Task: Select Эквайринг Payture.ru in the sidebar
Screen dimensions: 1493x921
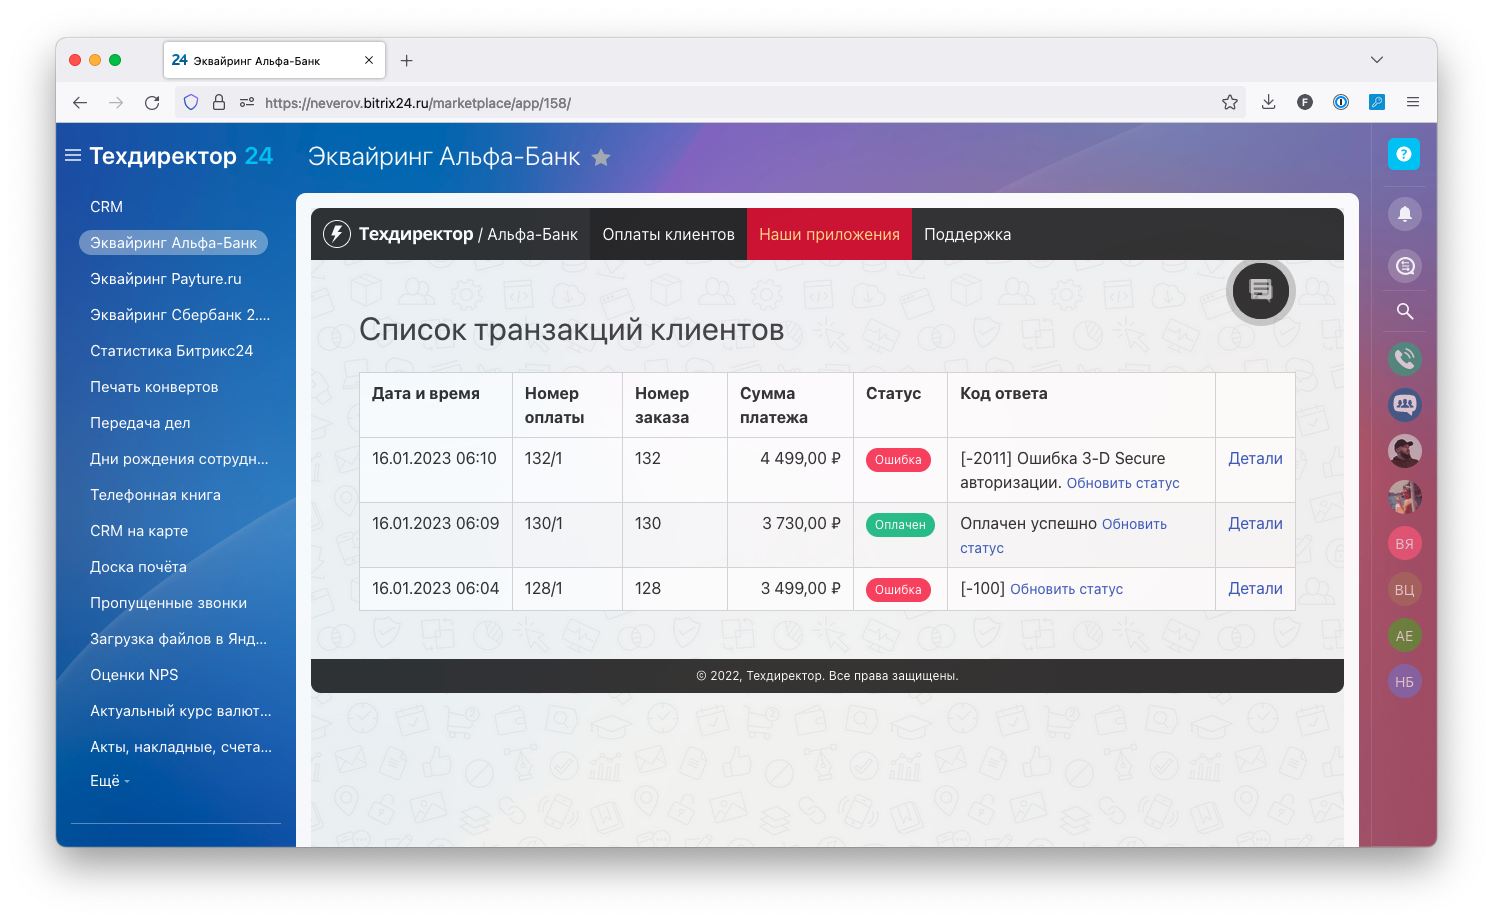Action: click(x=166, y=279)
